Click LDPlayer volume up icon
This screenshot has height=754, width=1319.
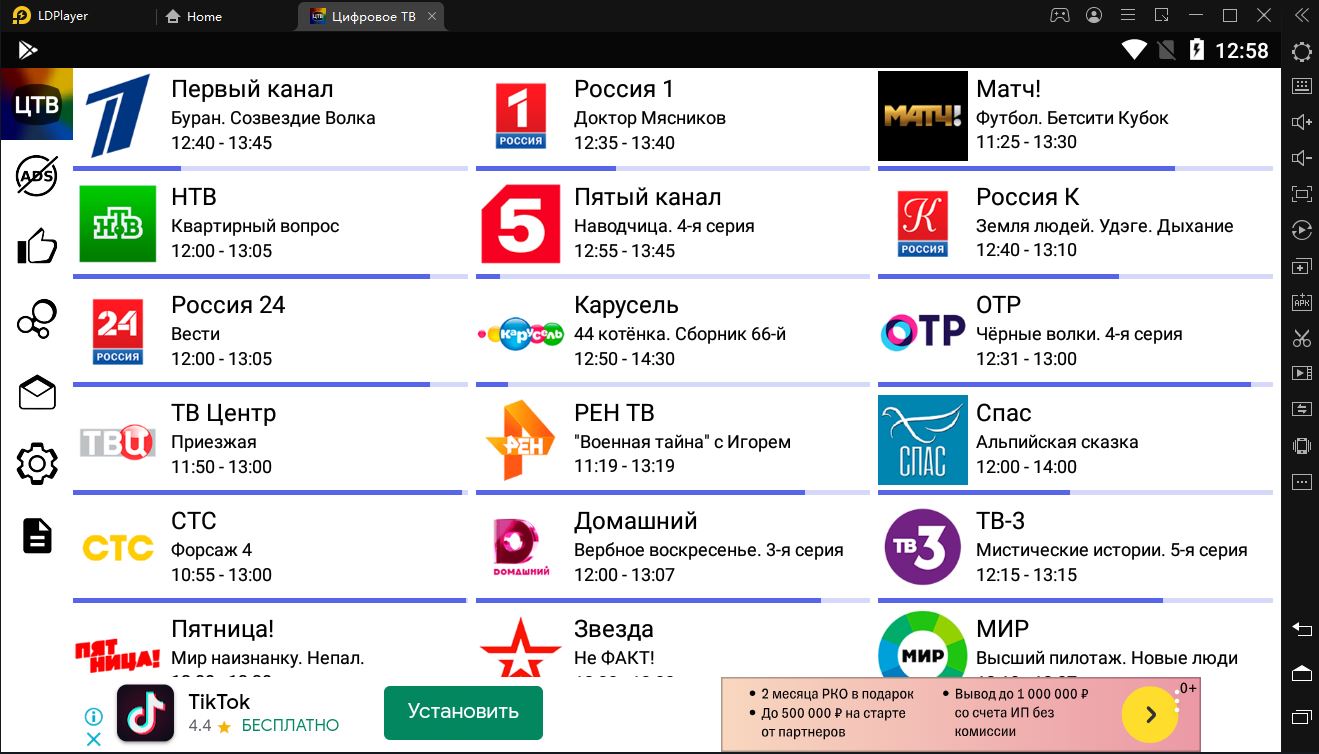click(x=1301, y=121)
